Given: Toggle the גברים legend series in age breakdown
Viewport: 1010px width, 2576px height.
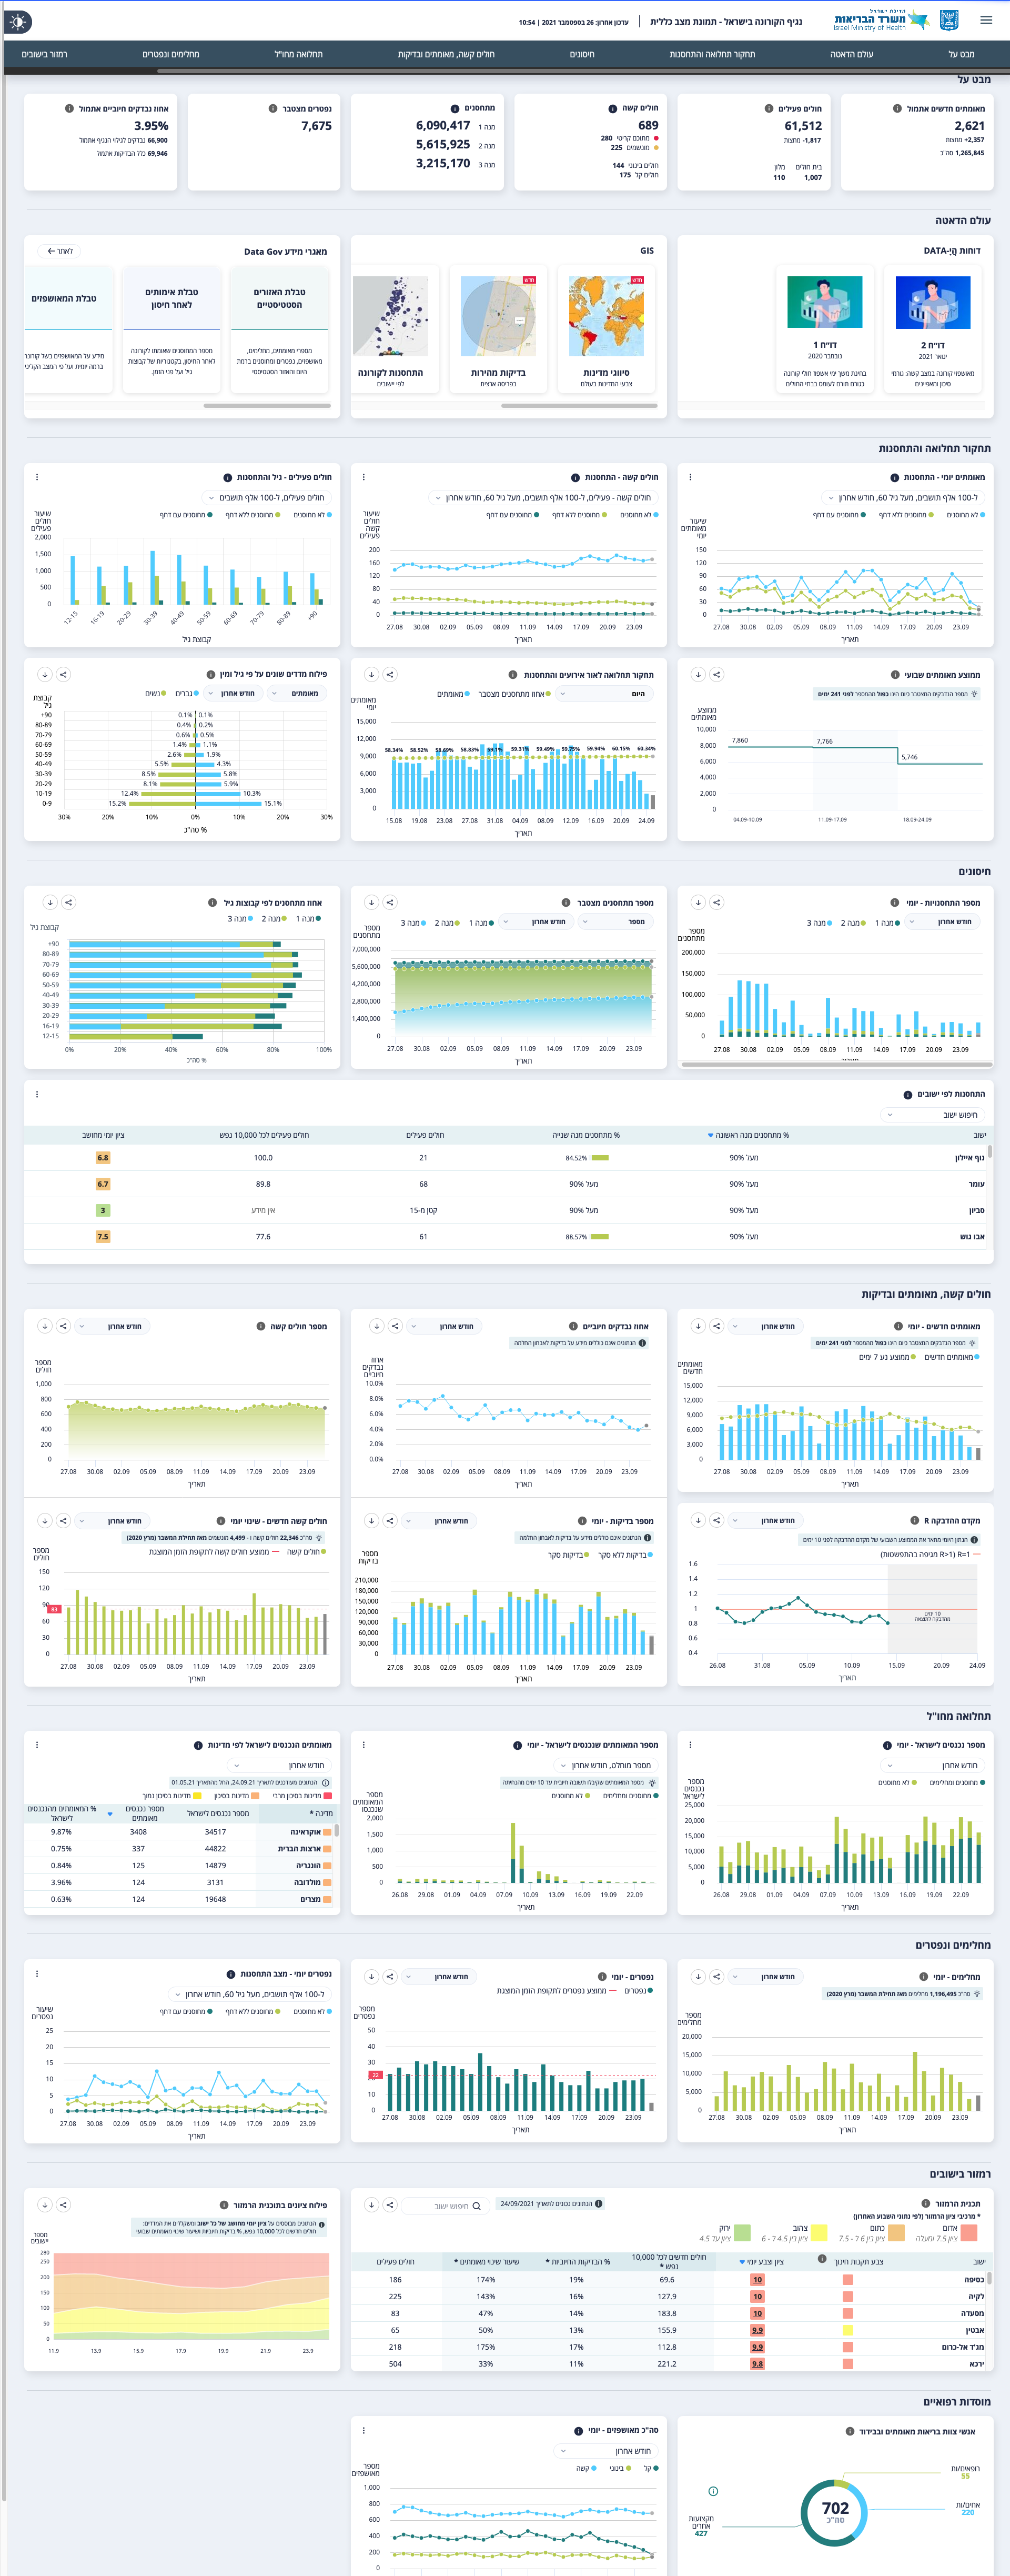Looking at the screenshot, I should pyautogui.click(x=186, y=693).
